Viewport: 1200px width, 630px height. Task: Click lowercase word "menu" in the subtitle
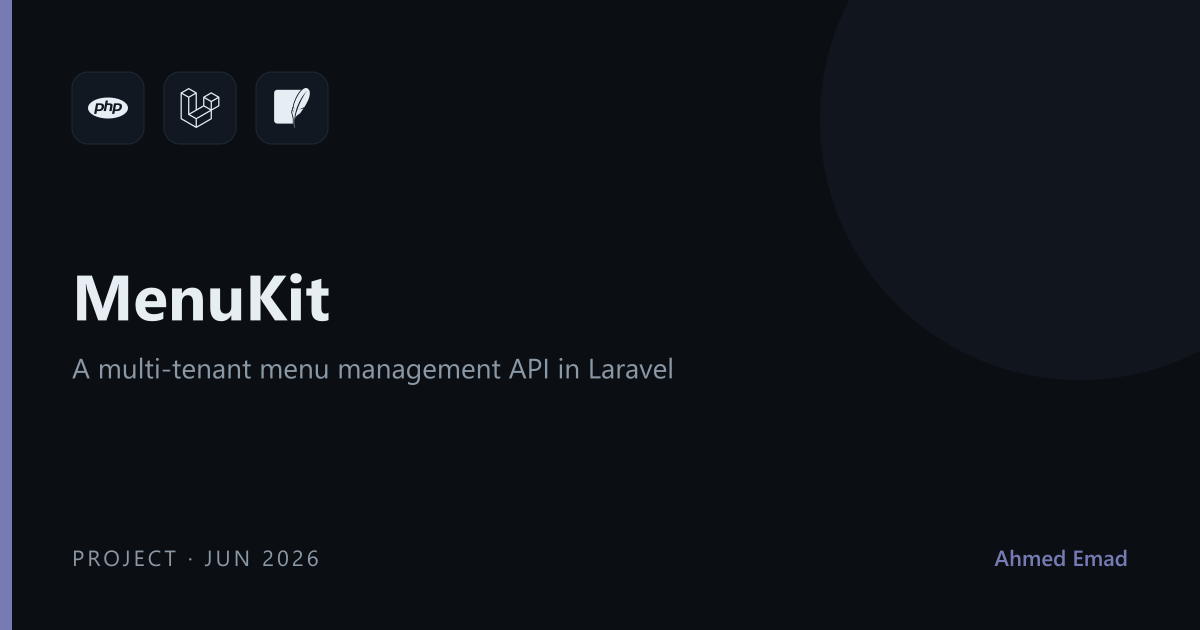(x=294, y=370)
